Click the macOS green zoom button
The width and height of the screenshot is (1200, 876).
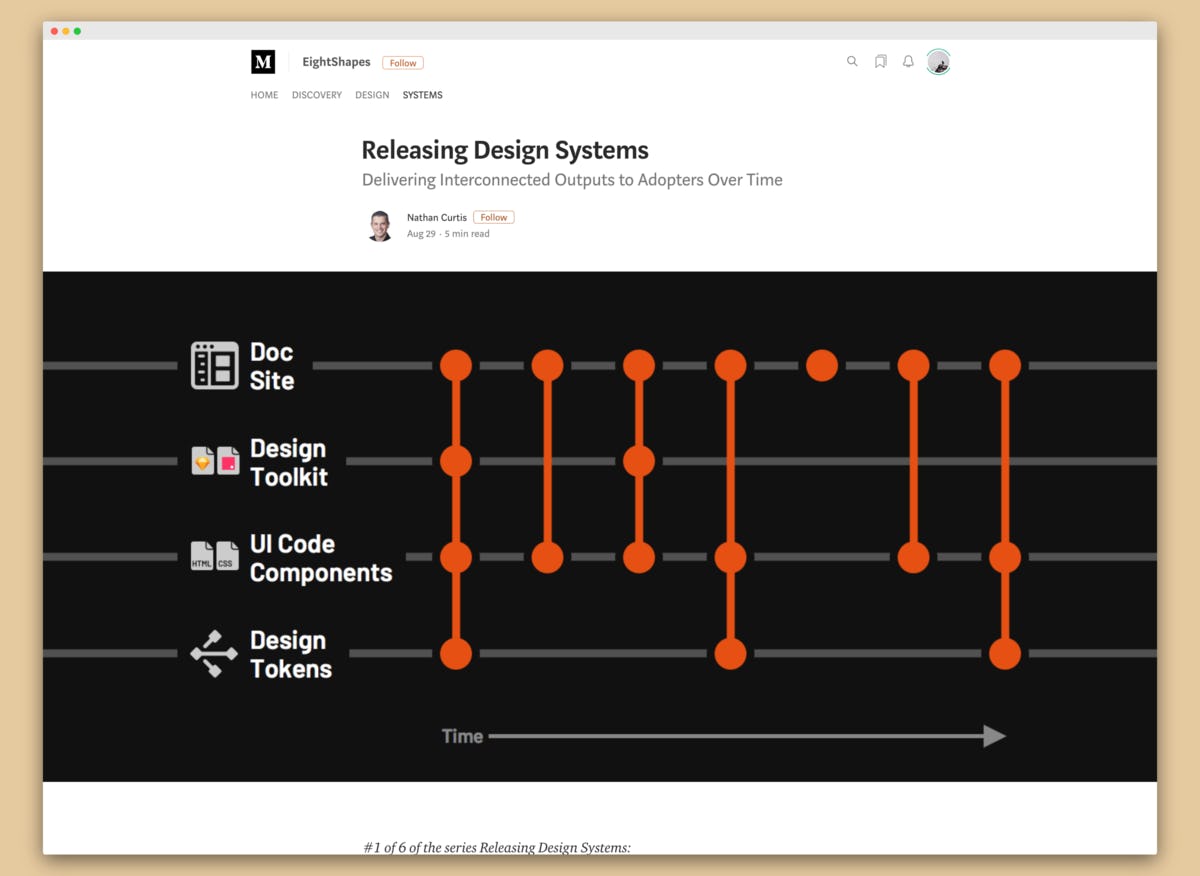pyautogui.click(x=77, y=31)
